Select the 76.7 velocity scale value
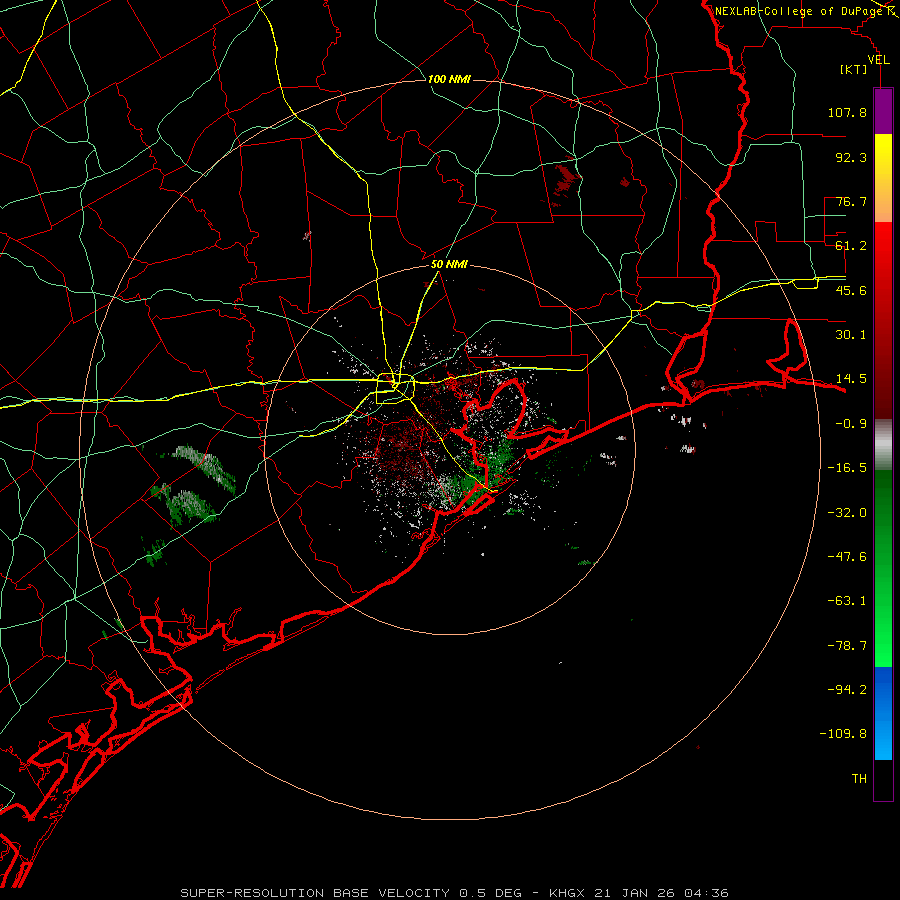 click(x=851, y=201)
